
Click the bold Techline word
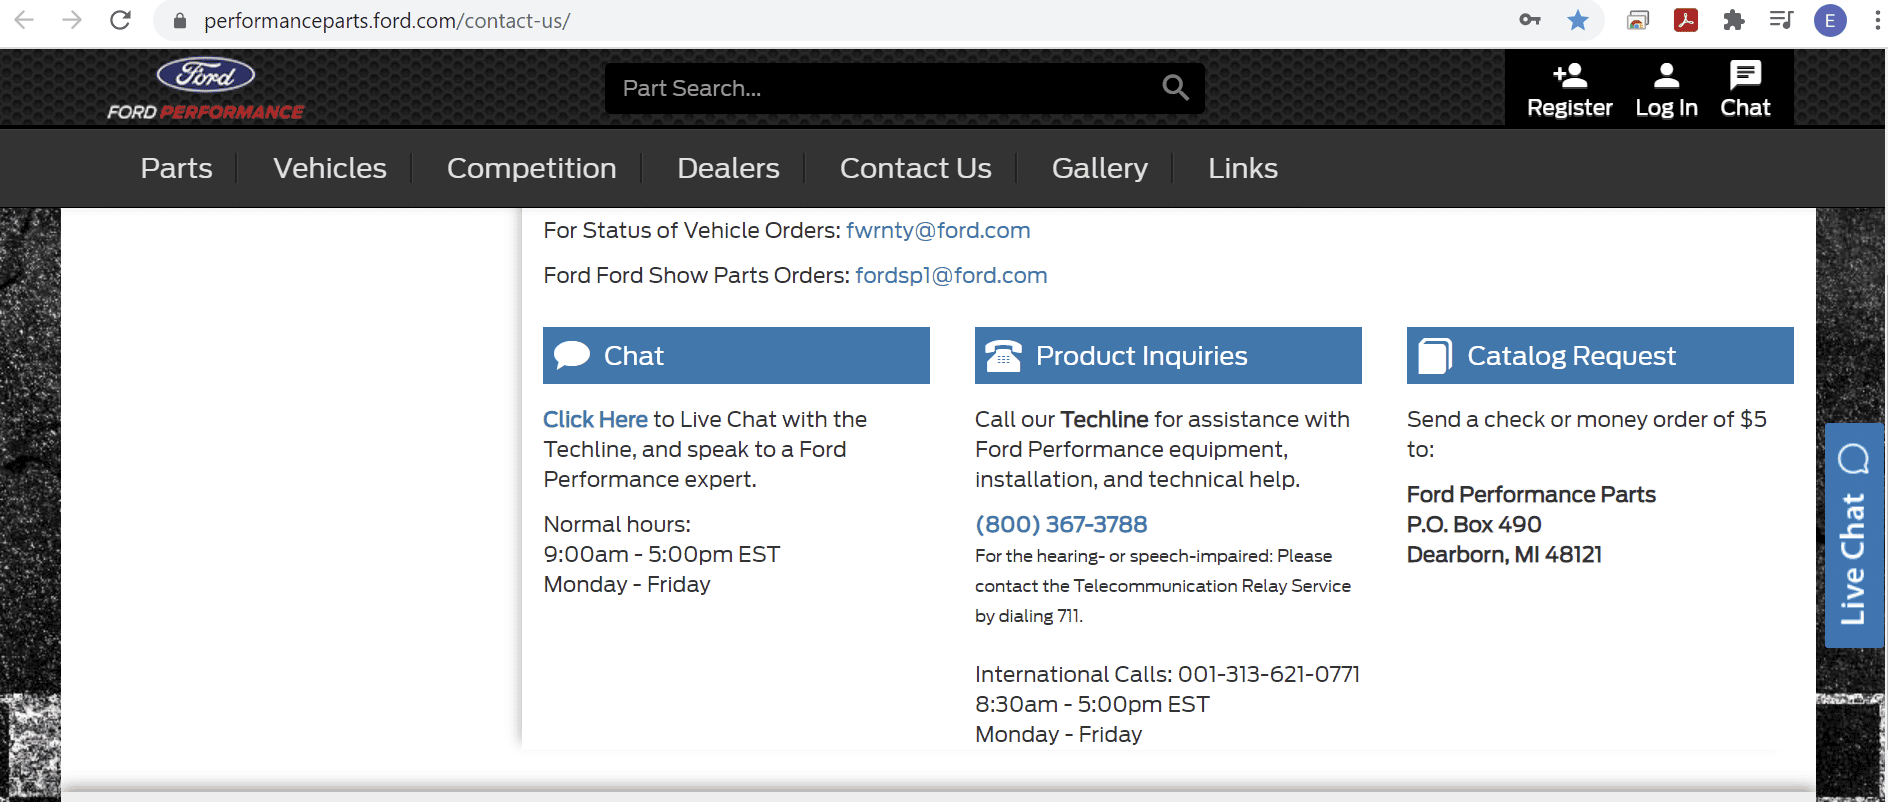(1104, 419)
